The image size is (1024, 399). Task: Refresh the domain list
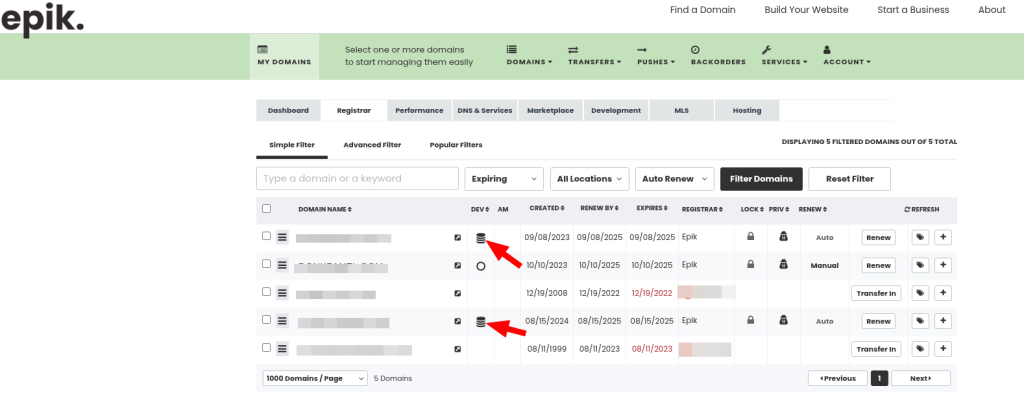(x=921, y=210)
